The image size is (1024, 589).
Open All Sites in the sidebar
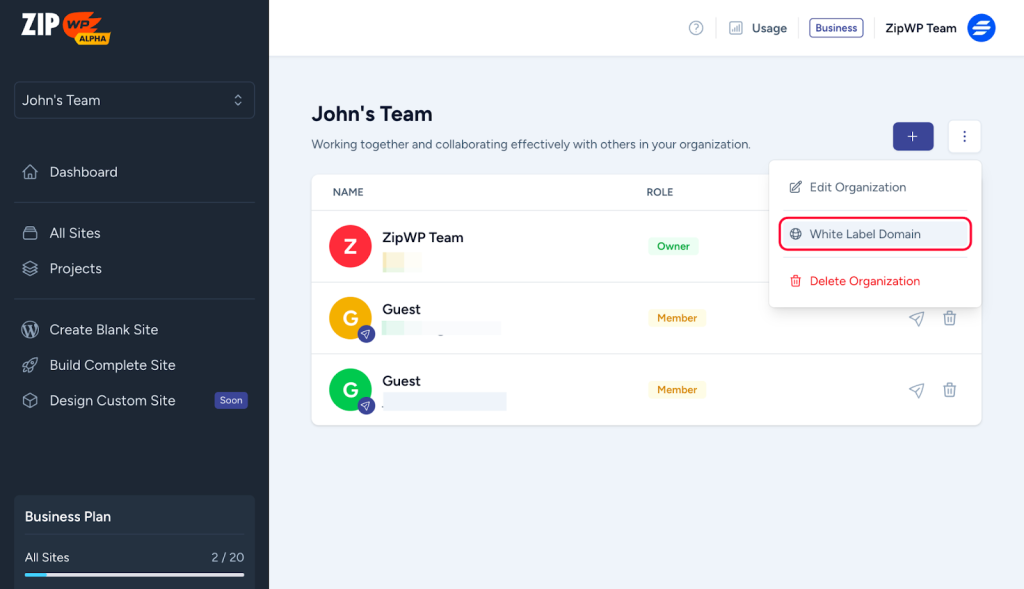75,233
